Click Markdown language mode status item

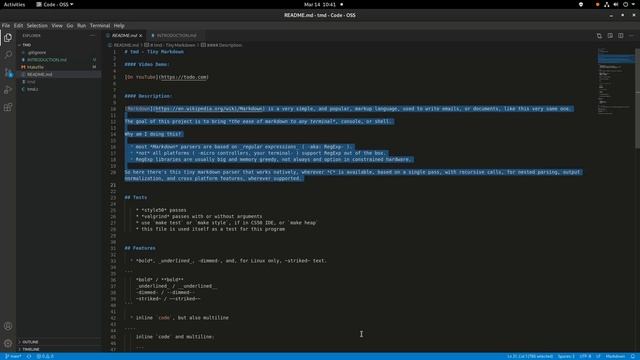coord(615,356)
